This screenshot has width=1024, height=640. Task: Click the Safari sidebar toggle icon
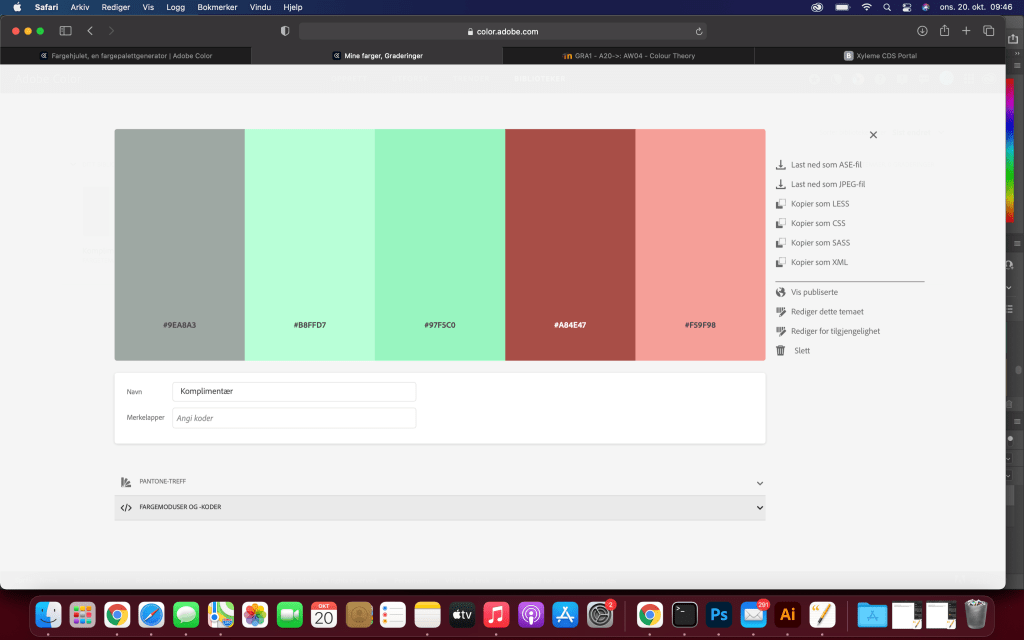(x=66, y=31)
